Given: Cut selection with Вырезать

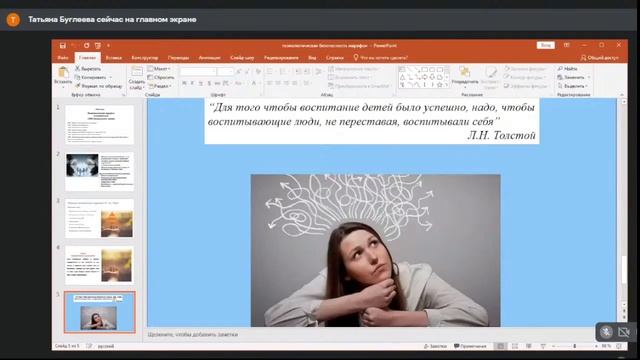Looking at the screenshot, I should (88, 69).
